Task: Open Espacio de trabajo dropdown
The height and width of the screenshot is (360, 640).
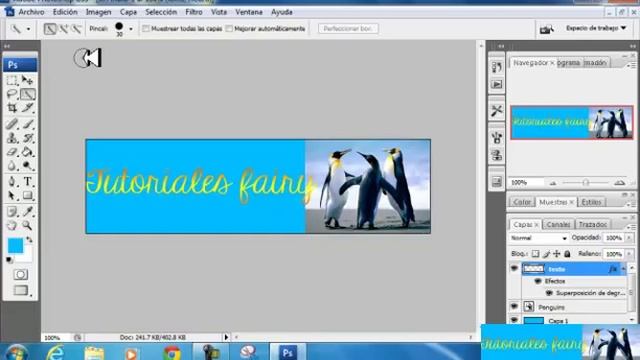Action: click(596, 28)
